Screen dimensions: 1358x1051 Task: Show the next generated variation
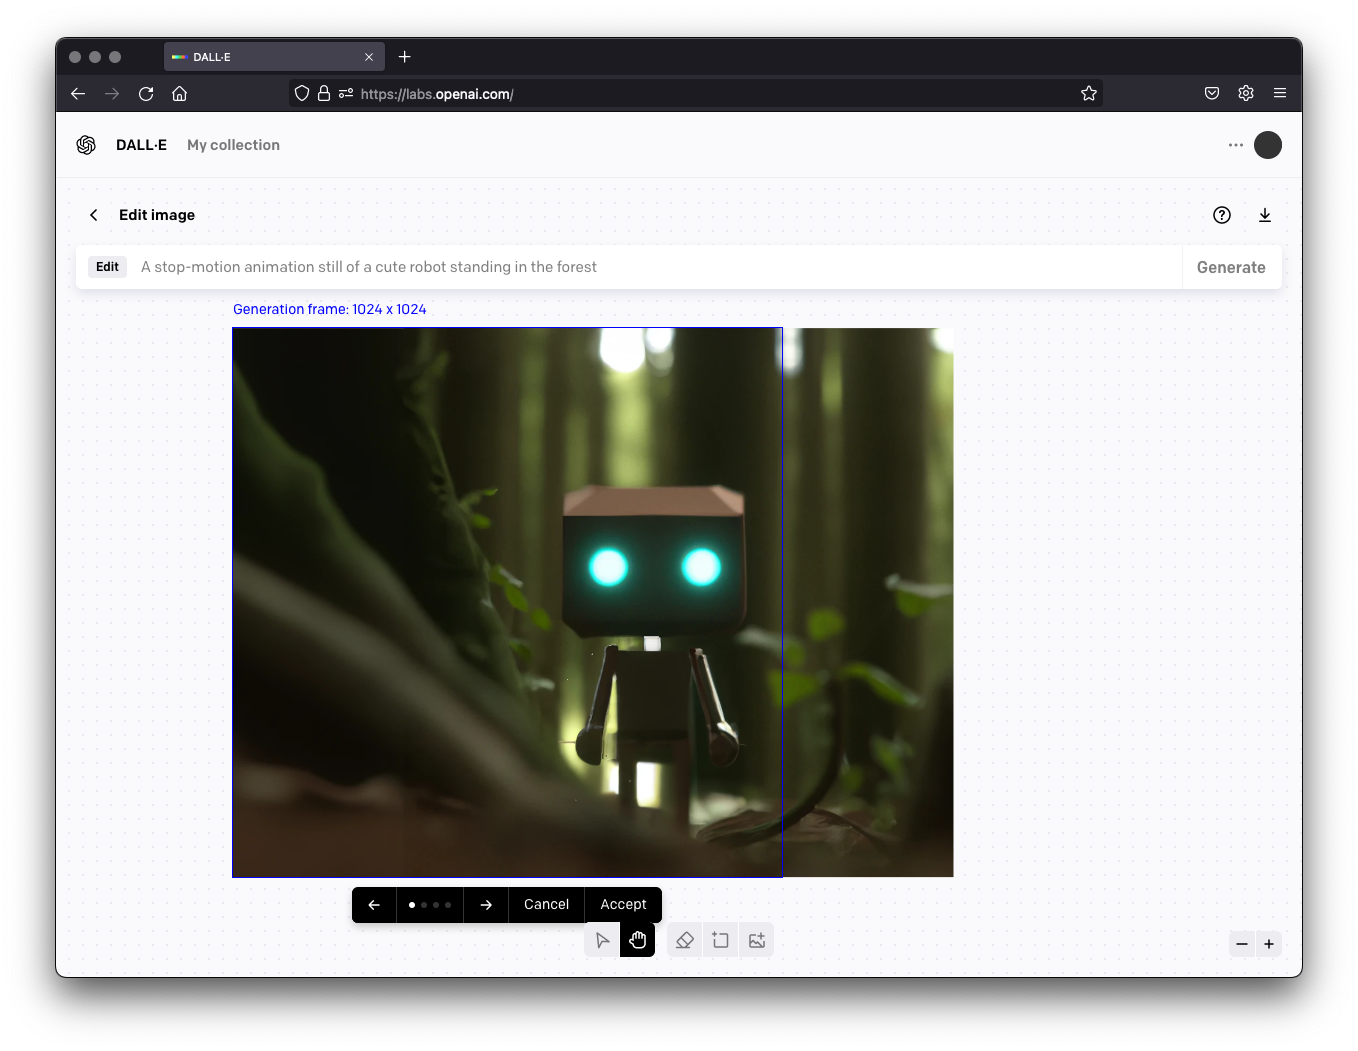[x=486, y=905]
